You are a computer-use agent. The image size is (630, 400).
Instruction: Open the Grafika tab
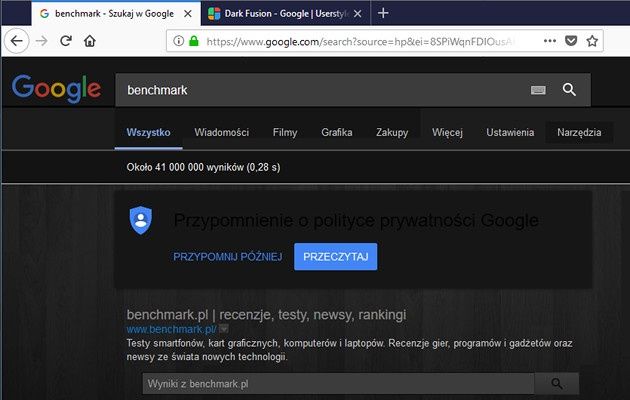click(x=337, y=132)
